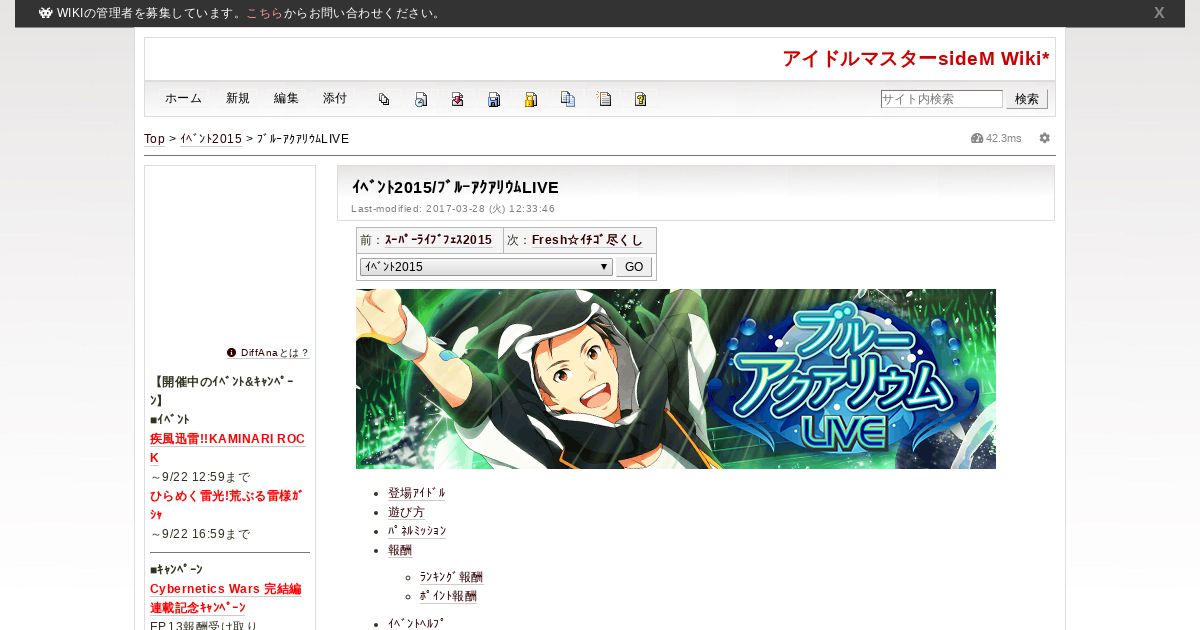Viewport: 1200px width, 630px height.
Task: Open ひらめく雷光!荒ぶる雷様ｶﾞｼｬ sidebar link
Action: [226, 505]
